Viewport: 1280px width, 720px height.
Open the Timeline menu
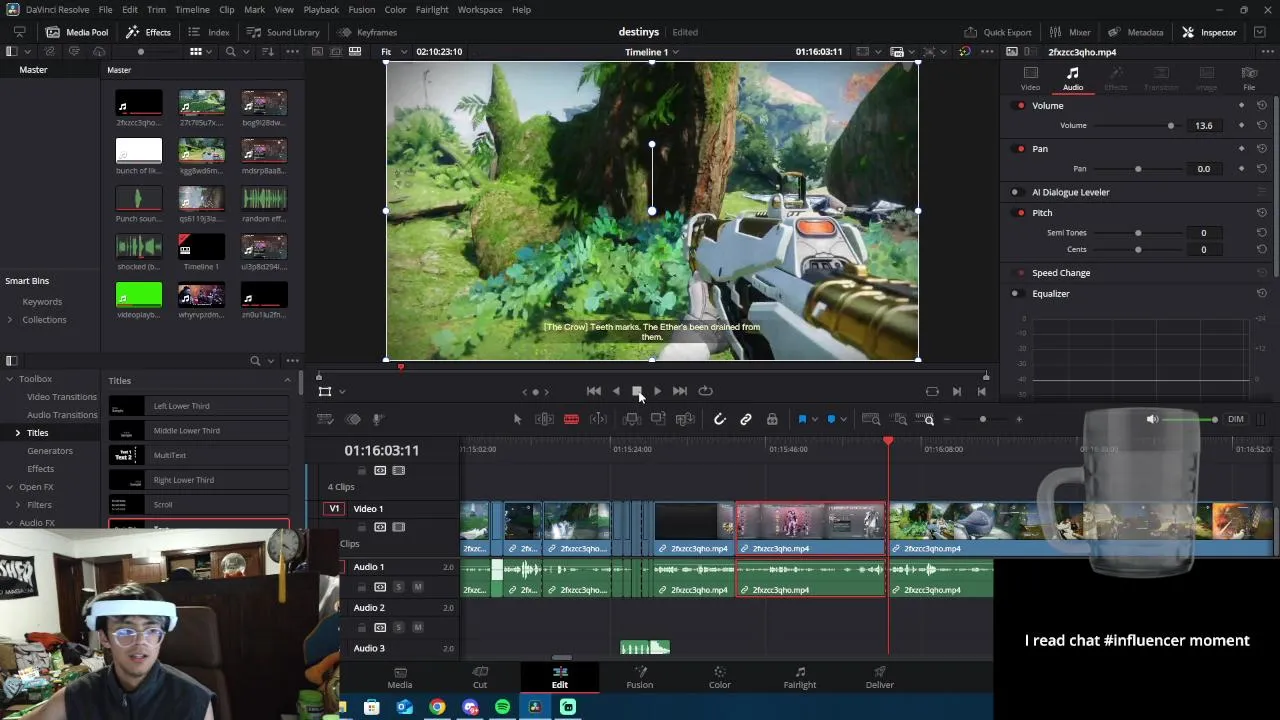(x=192, y=10)
